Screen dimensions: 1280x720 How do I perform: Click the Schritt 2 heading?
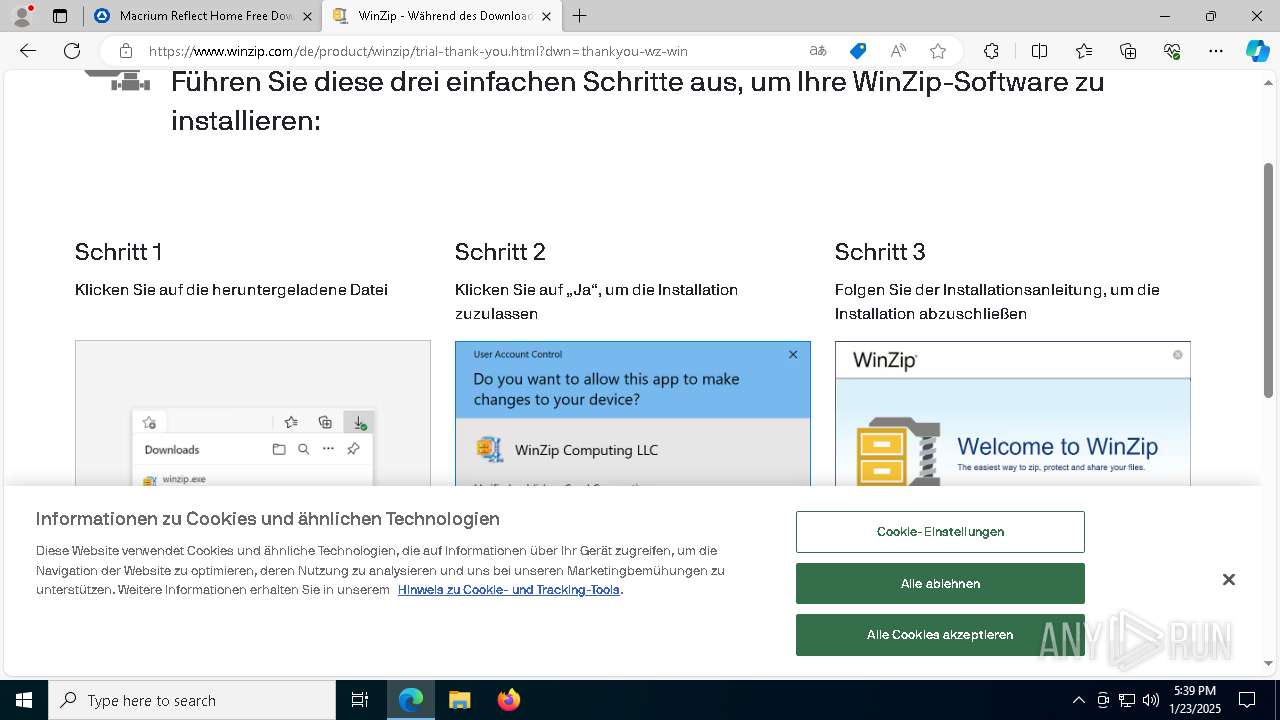click(500, 252)
